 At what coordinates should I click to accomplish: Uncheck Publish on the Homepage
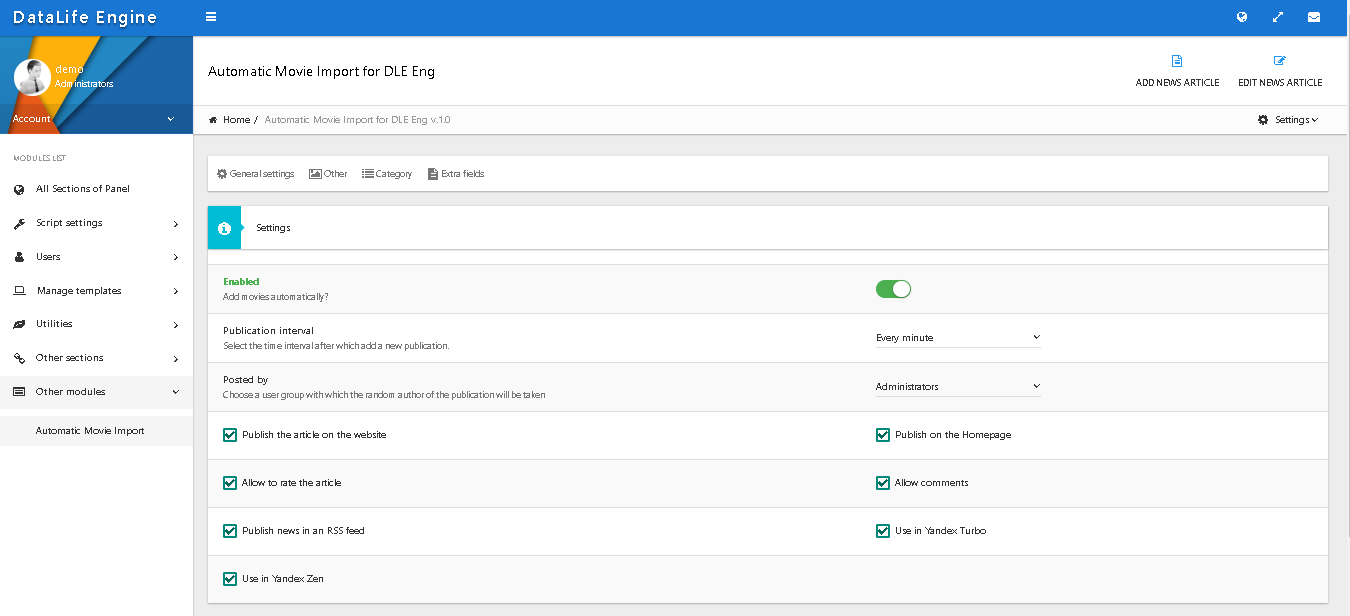[x=883, y=435]
